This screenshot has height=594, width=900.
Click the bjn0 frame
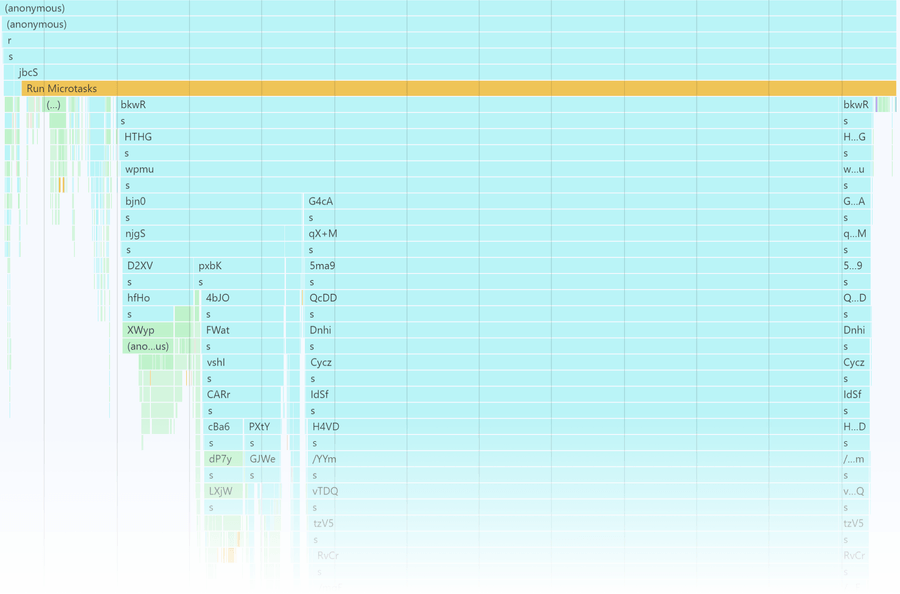pyautogui.click(x=212, y=201)
